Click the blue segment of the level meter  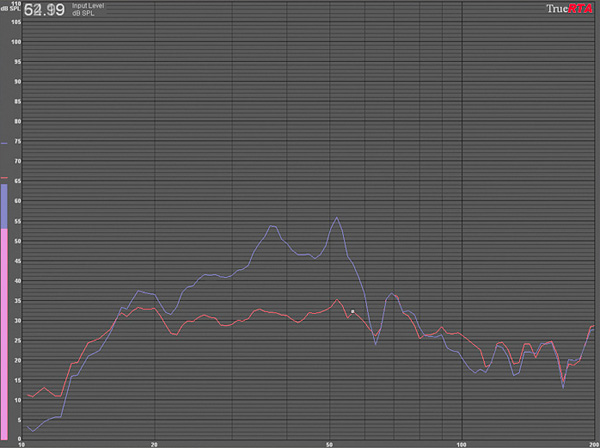(x=4, y=207)
